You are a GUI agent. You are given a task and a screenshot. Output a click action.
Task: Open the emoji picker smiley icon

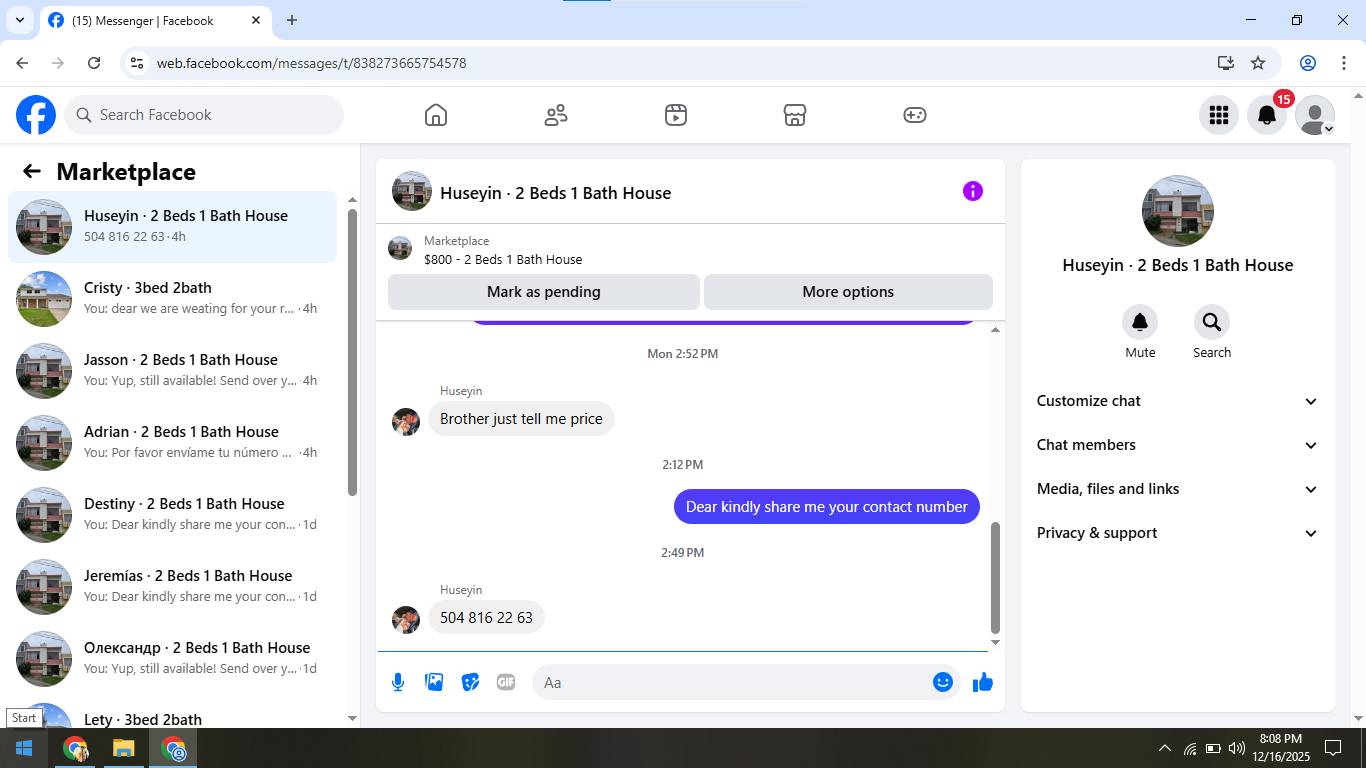(943, 682)
